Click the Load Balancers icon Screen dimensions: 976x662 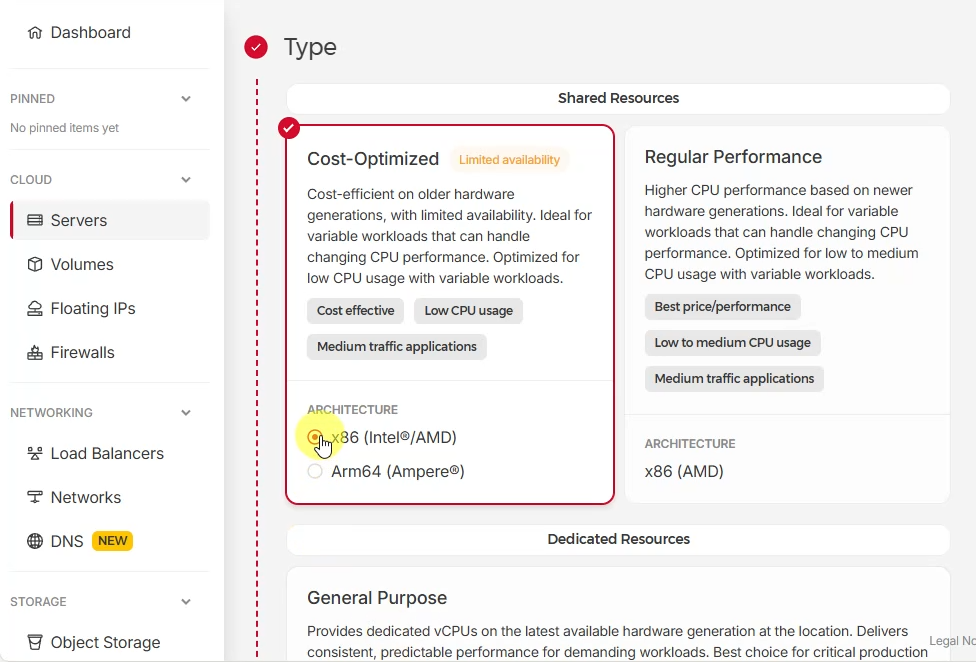point(35,454)
